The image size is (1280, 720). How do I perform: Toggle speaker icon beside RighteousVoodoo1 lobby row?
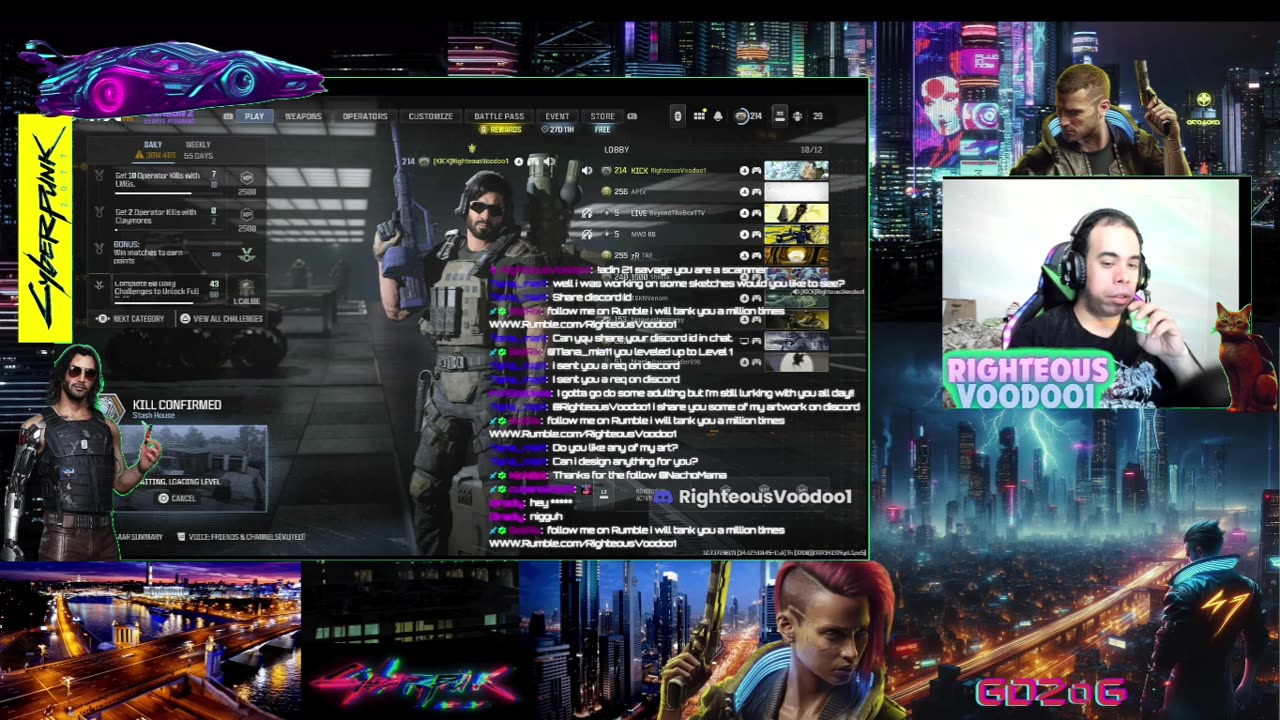click(587, 171)
